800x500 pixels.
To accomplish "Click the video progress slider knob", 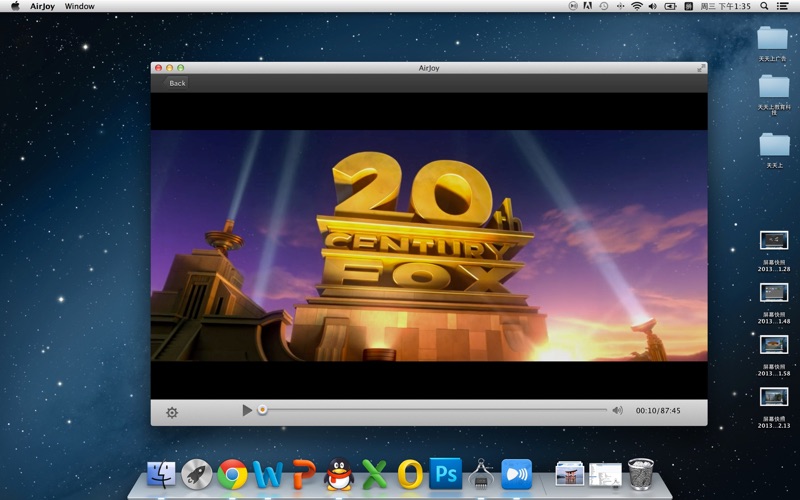I will pos(262,410).
